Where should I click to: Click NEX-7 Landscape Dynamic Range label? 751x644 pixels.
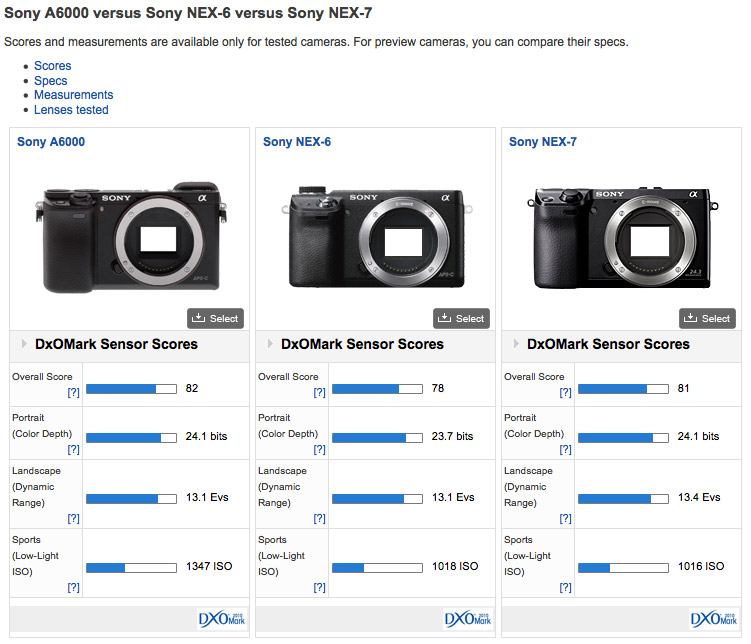click(x=528, y=486)
